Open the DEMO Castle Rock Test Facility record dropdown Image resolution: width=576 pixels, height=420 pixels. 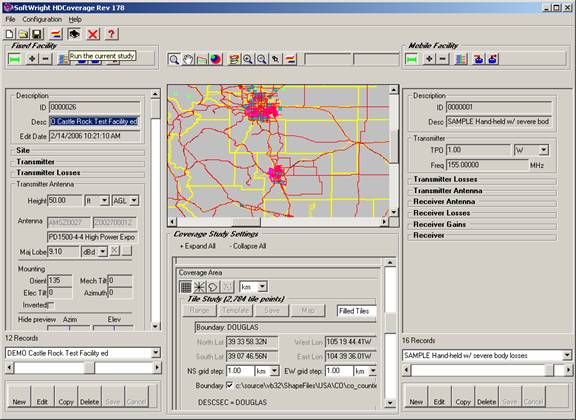(x=155, y=353)
